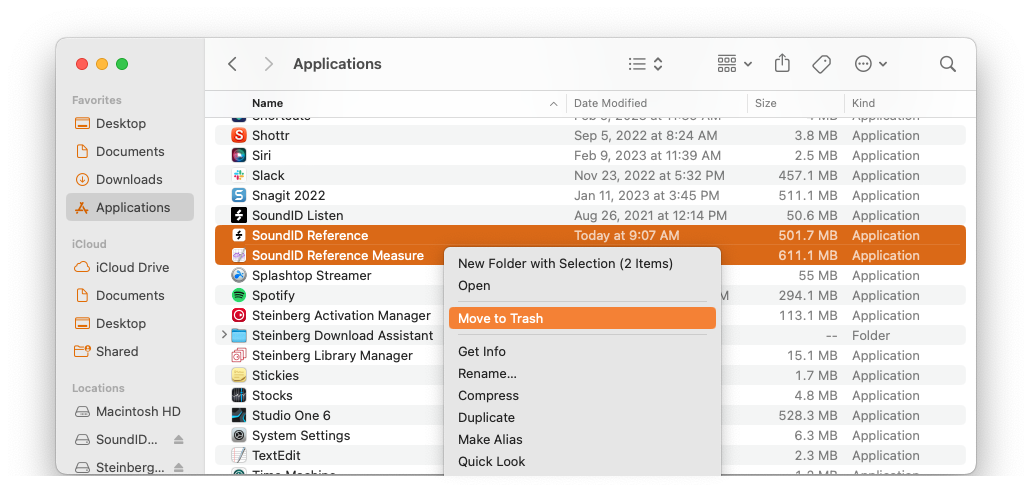The image size is (1032, 489).
Task: Select the Spotify file name
Action: click(x=273, y=296)
